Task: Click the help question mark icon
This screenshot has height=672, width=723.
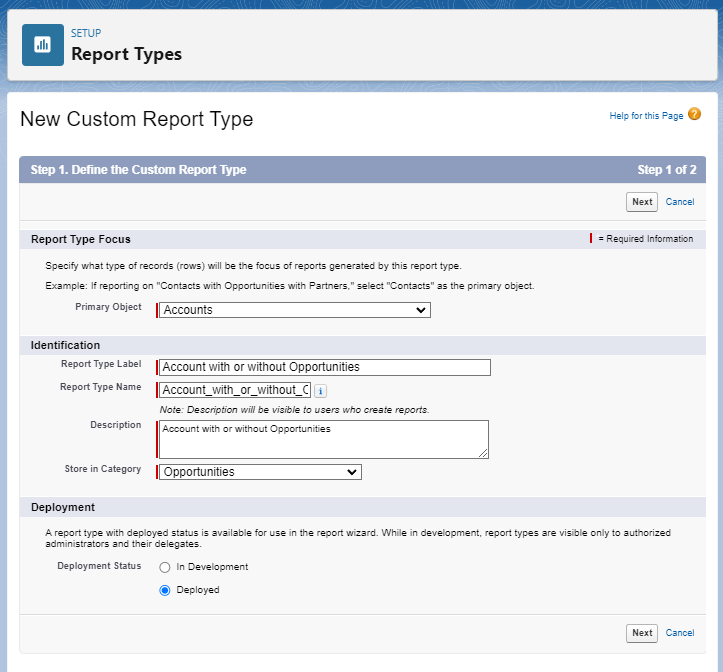Action: (x=694, y=115)
